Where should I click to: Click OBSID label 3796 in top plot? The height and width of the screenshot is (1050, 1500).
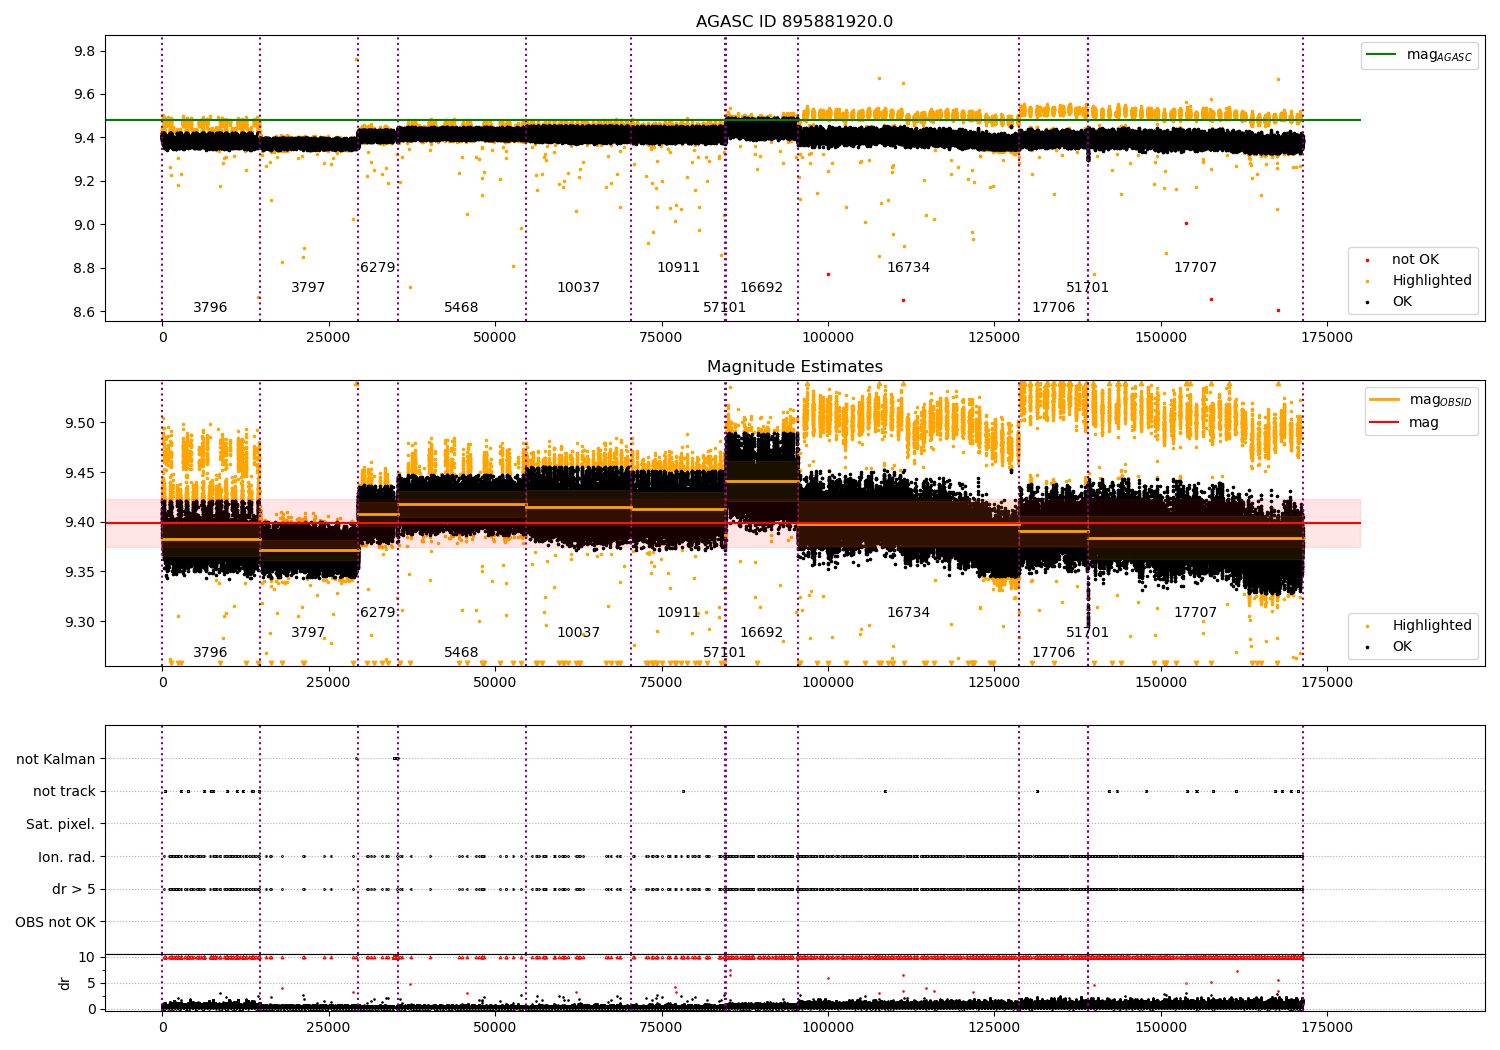click(210, 308)
